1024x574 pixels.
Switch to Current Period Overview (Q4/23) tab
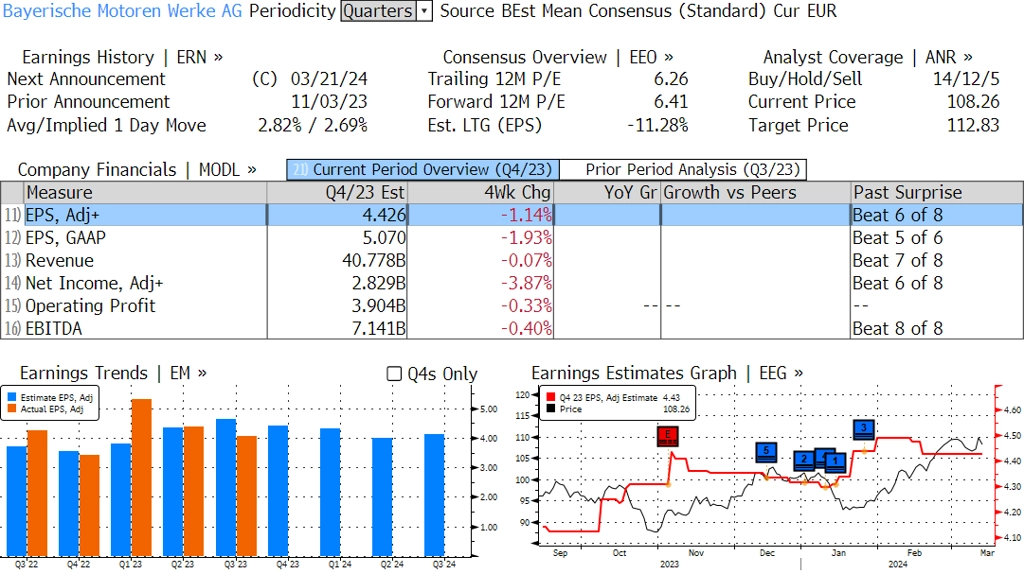tap(423, 170)
